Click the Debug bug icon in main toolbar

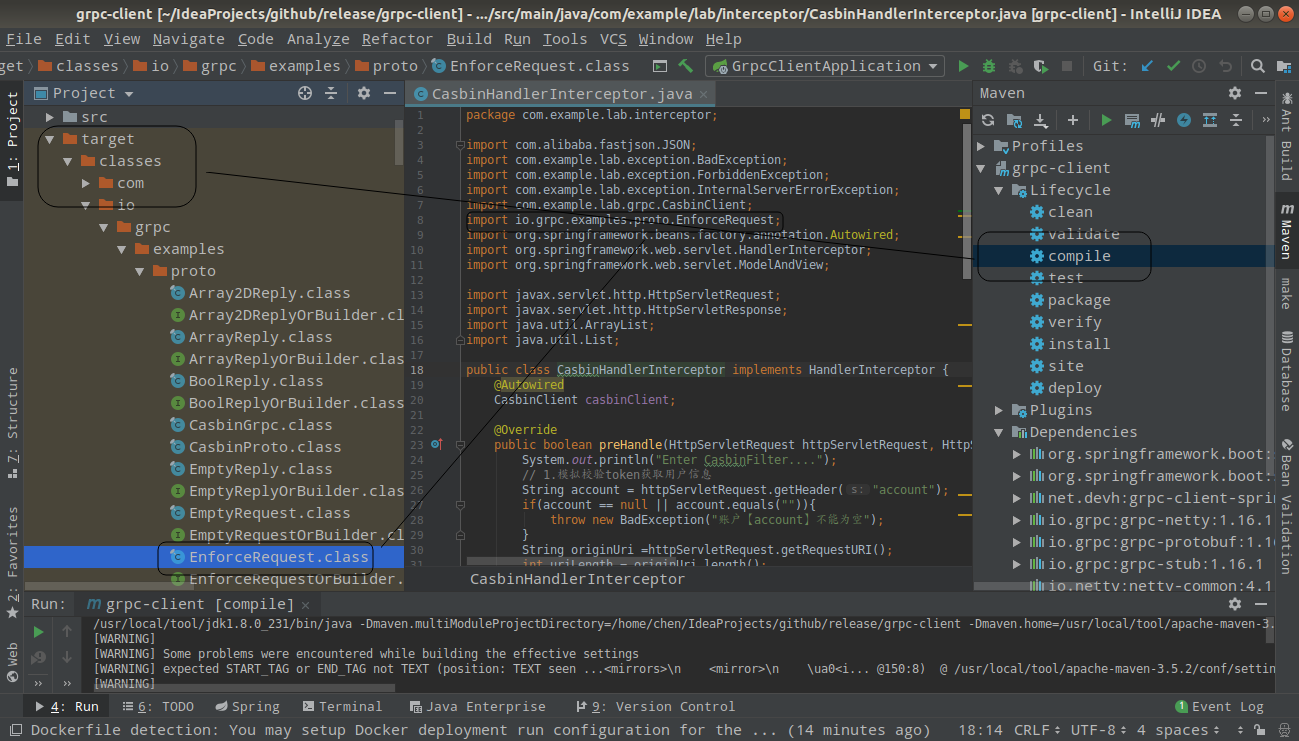(x=989, y=66)
